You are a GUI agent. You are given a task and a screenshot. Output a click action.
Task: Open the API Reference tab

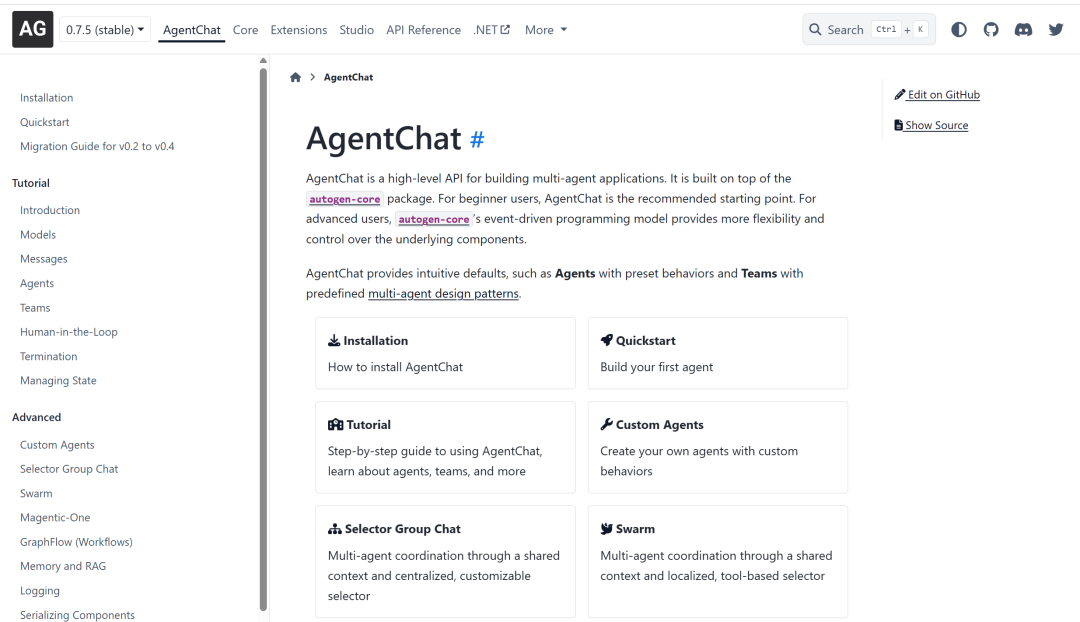pos(423,30)
